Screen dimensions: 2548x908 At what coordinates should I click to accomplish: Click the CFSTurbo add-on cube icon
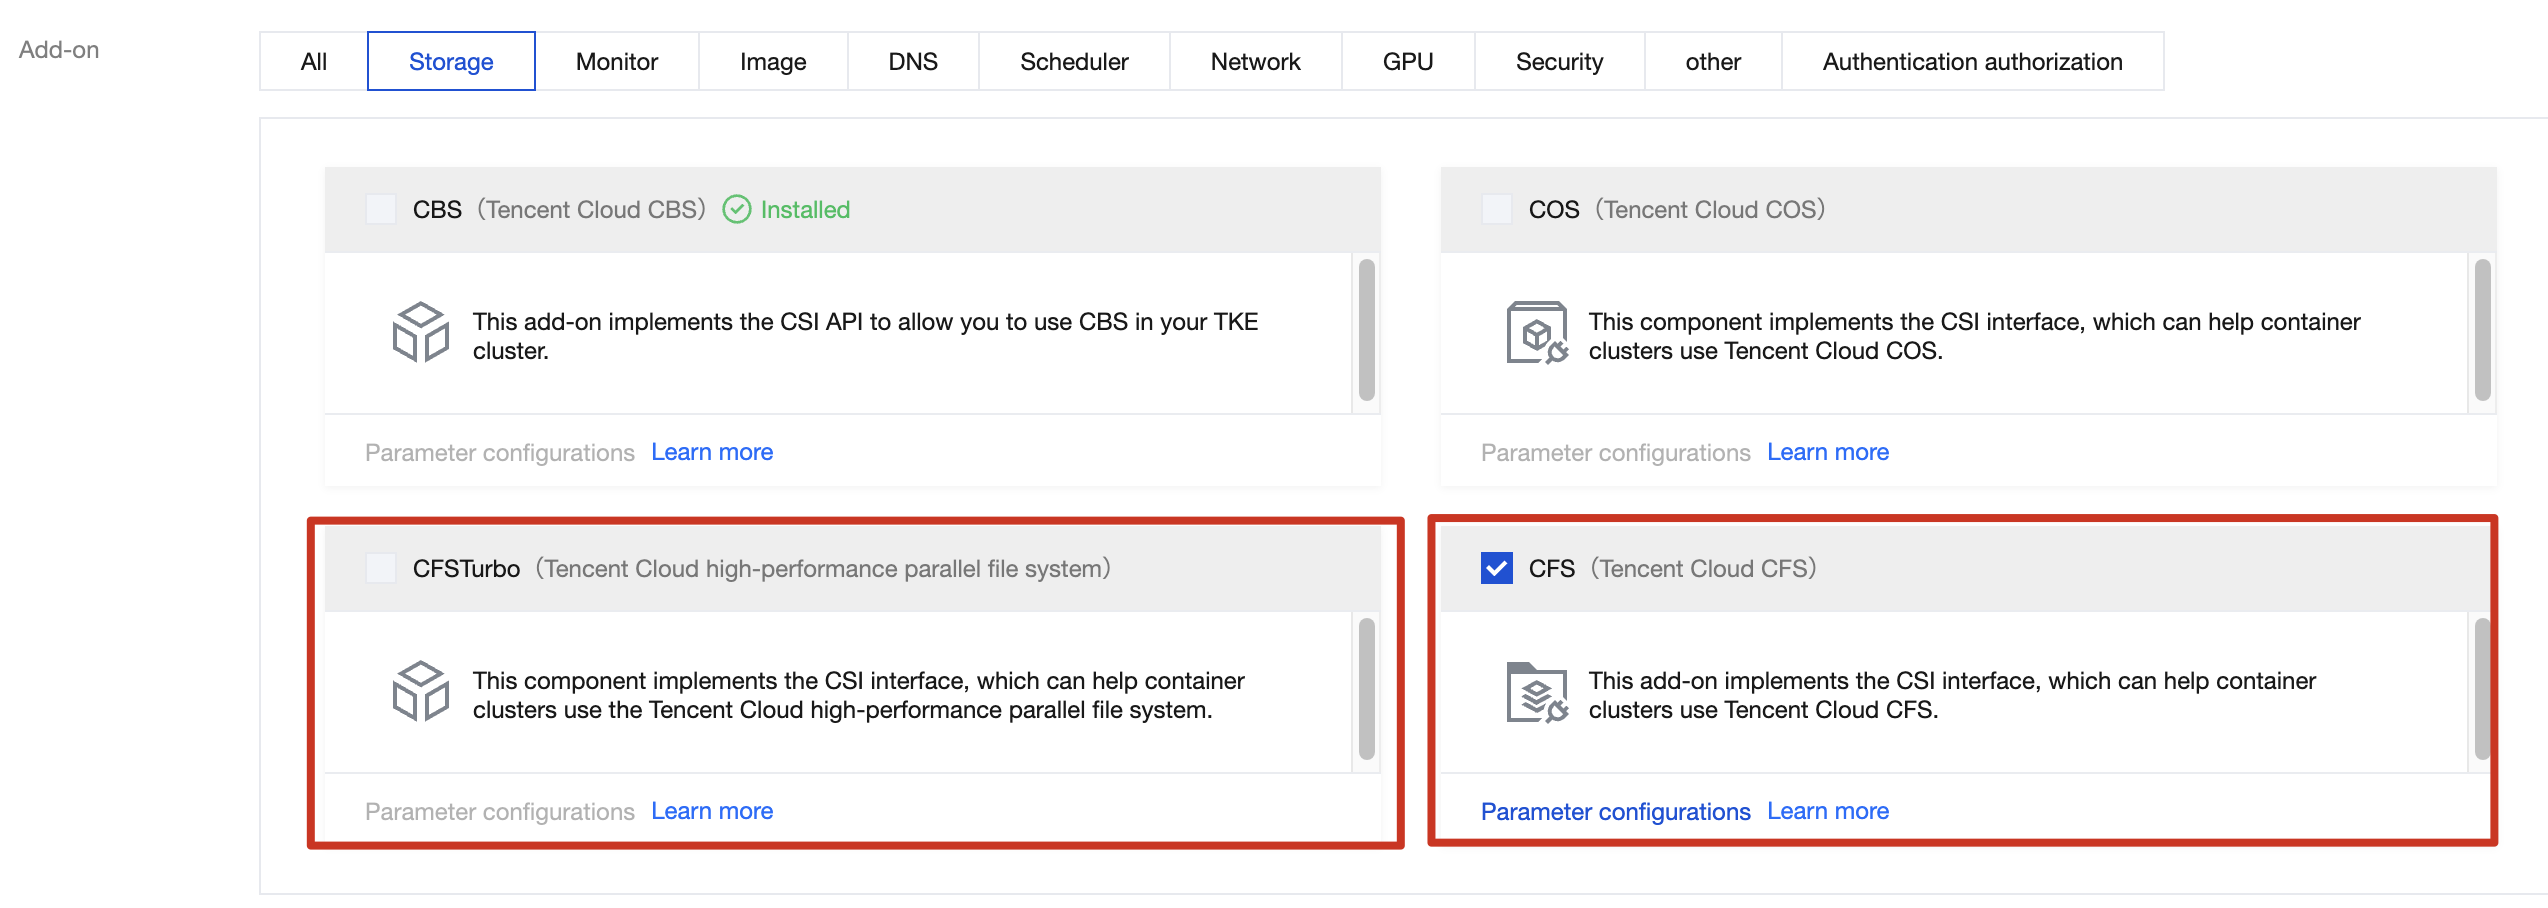click(x=420, y=691)
